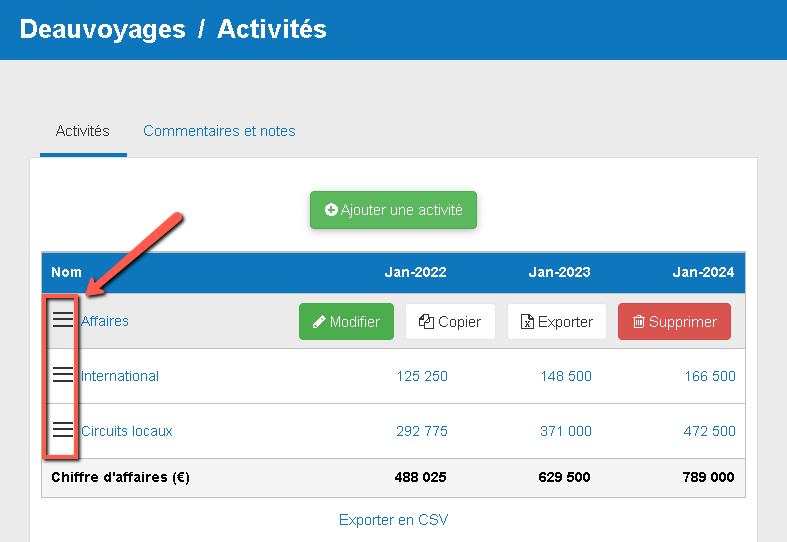Image resolution: width=787 pixels, height=542 pixels.
Task: Switch to the Activités tab
Action: [x=83, y=131]
